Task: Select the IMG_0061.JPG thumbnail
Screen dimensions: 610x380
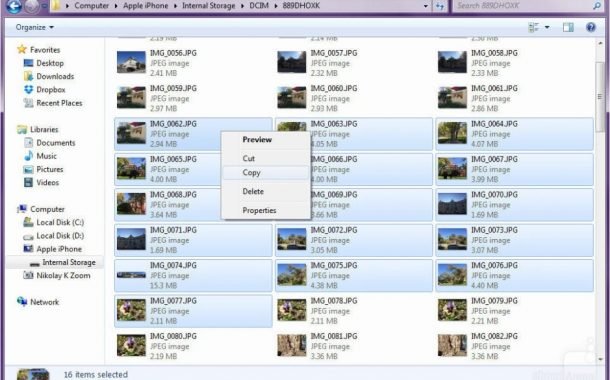Action: point(452,98)
